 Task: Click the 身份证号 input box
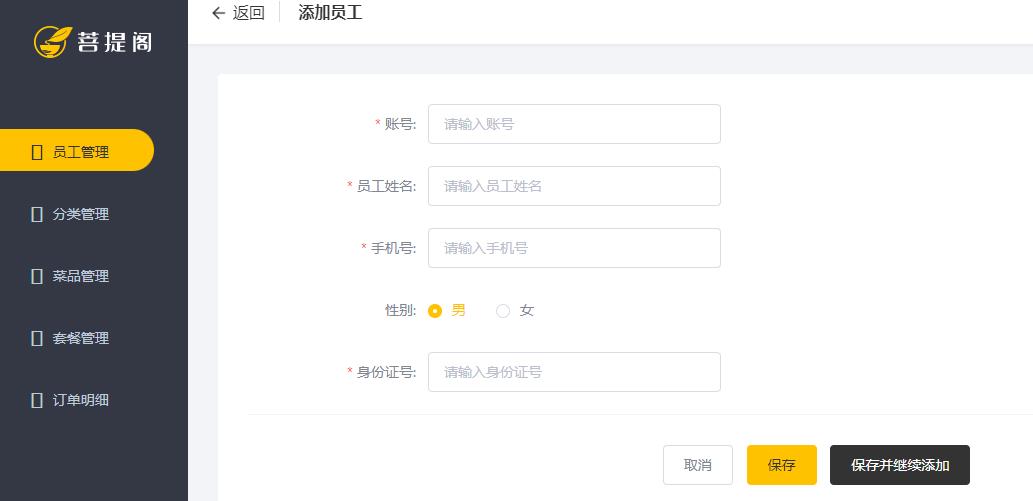(x=574, y=372)
